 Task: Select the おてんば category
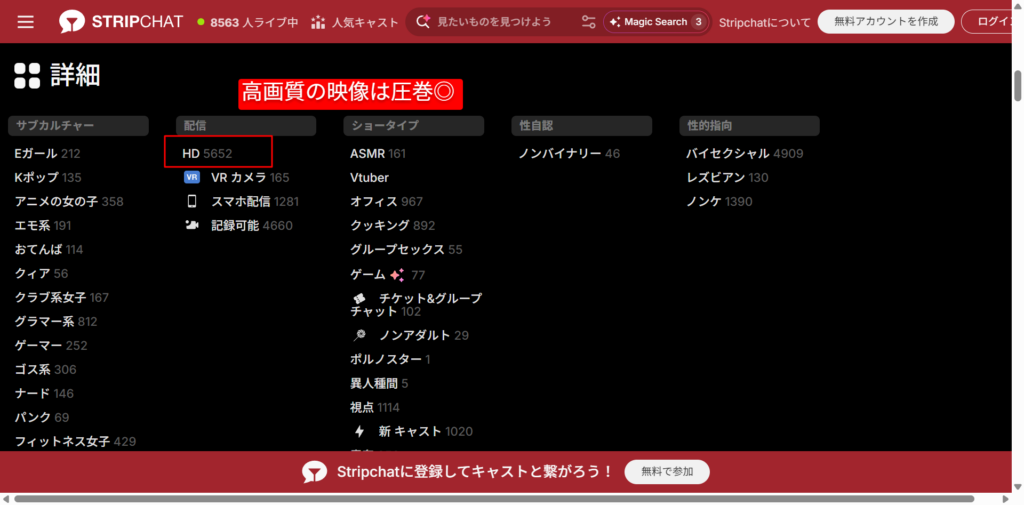[x=49, y=250]
